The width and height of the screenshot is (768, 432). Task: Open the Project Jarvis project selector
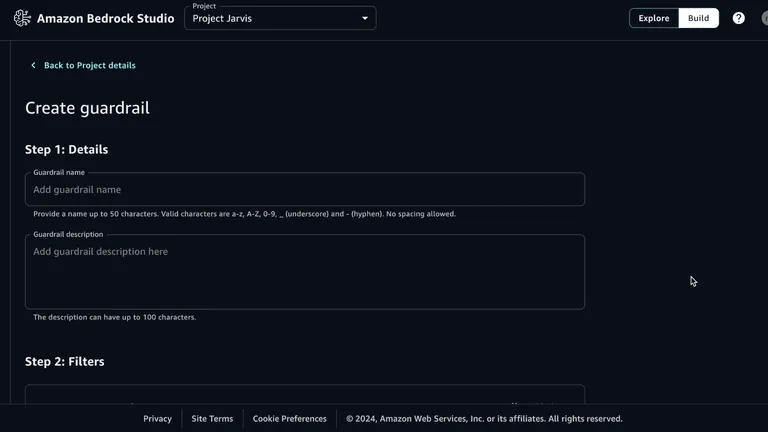pos(270,18)
